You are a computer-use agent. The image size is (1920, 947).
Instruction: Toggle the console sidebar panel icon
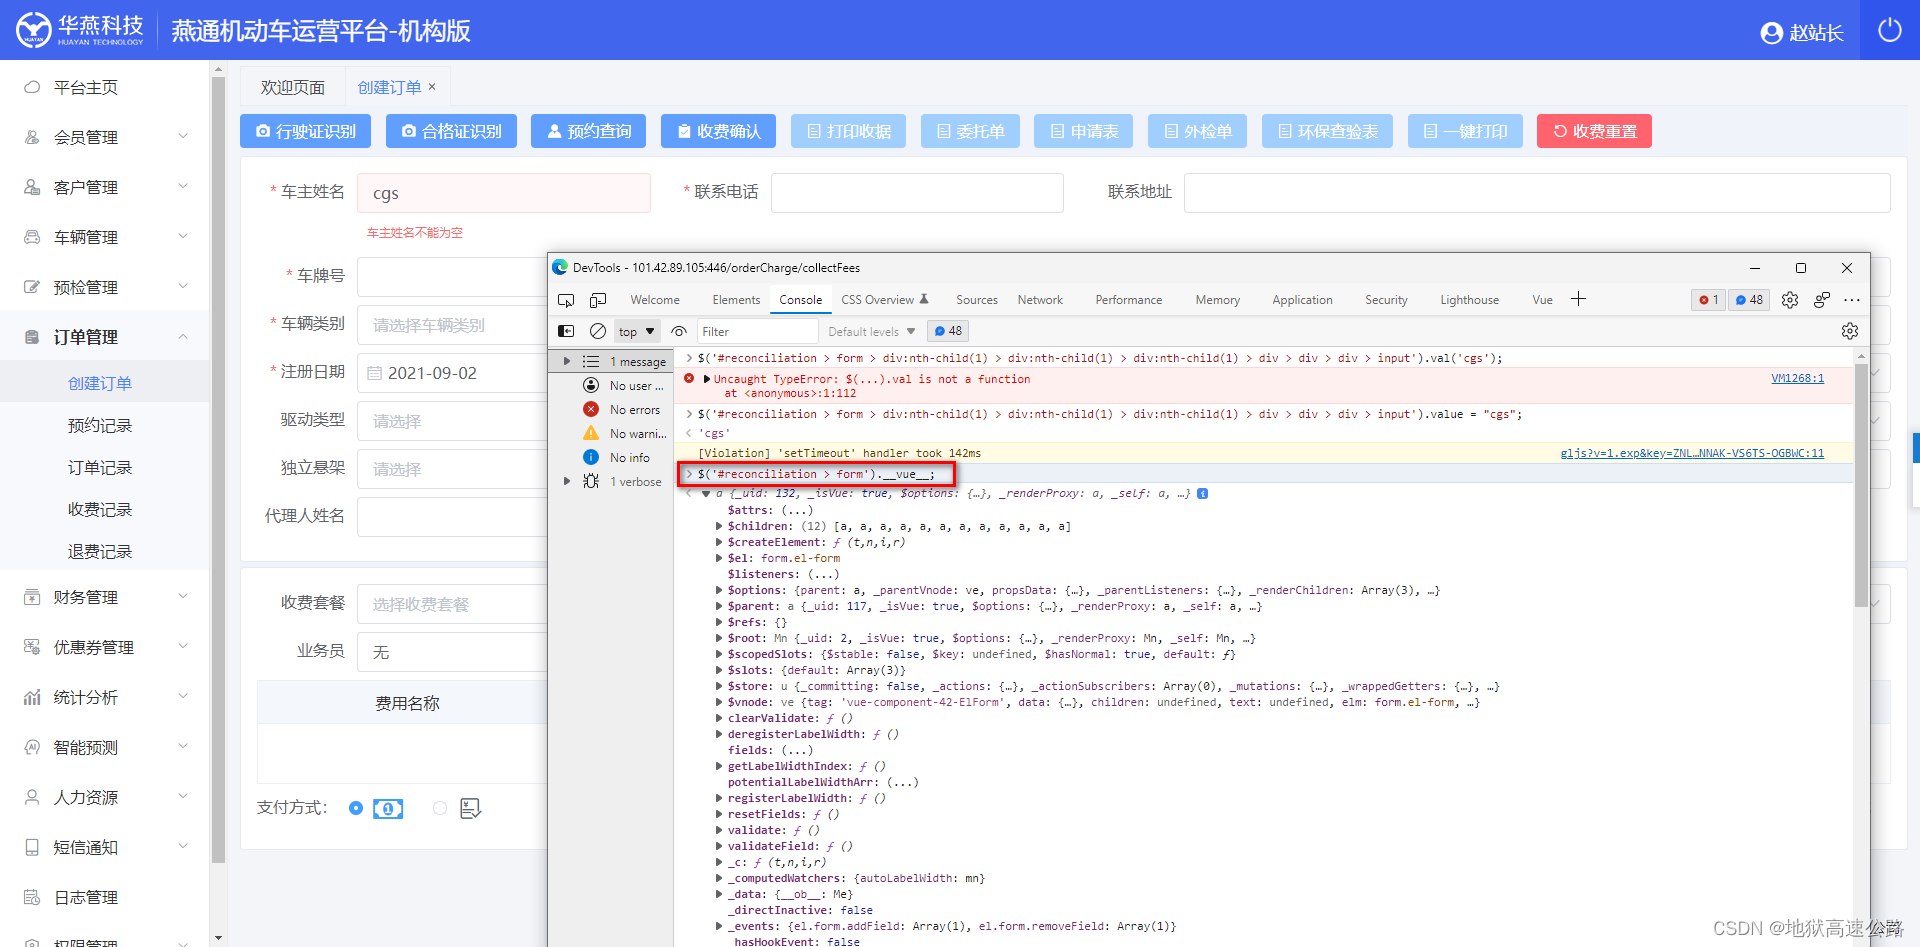click(x=566, y=331)
